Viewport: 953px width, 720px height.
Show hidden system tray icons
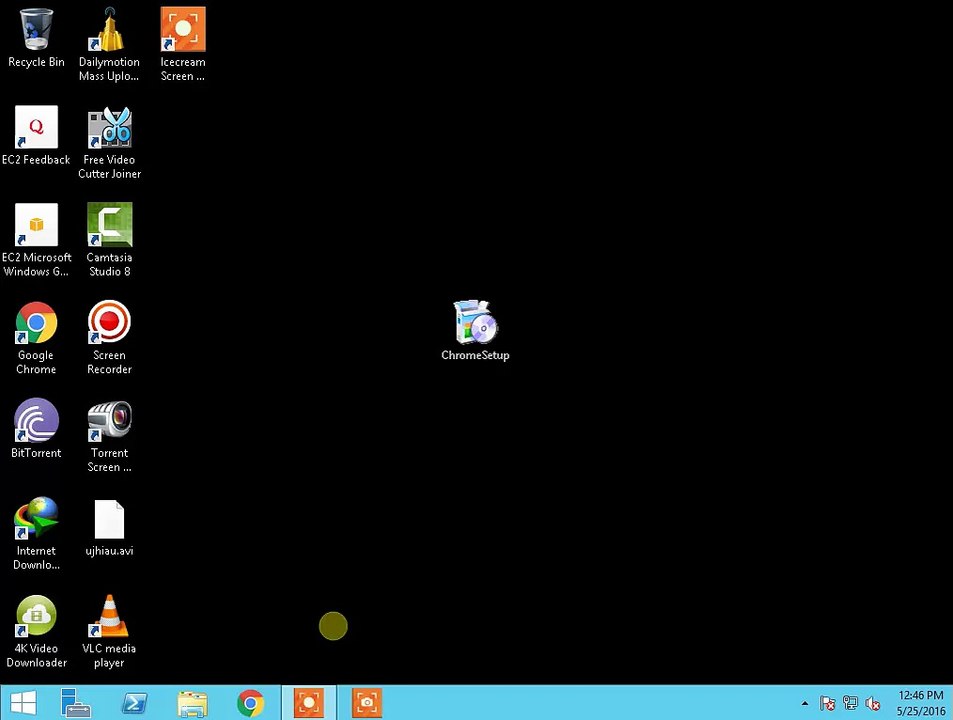coord(805,704)
